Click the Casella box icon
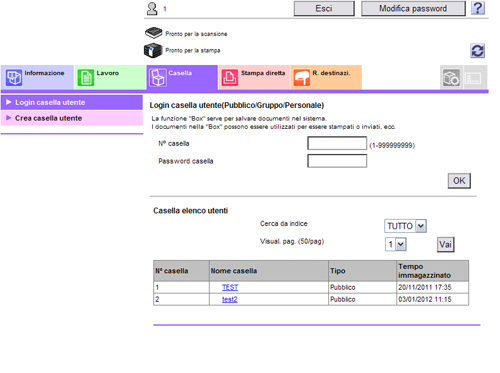500x373 pixels. 158,78
